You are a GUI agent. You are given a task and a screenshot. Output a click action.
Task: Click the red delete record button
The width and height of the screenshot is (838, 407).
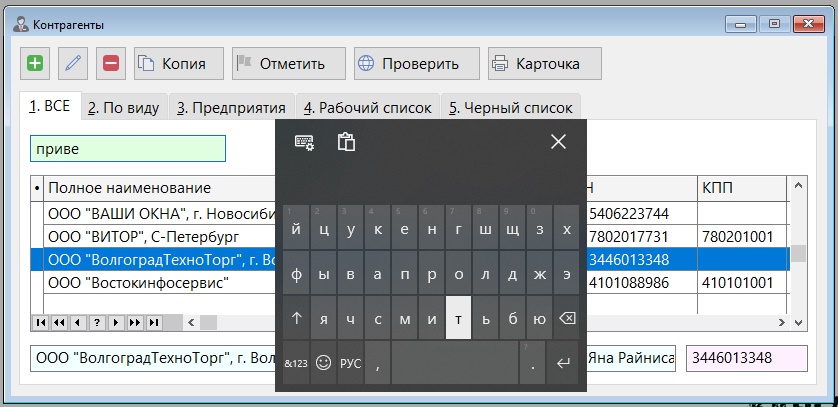coord(111,64)
